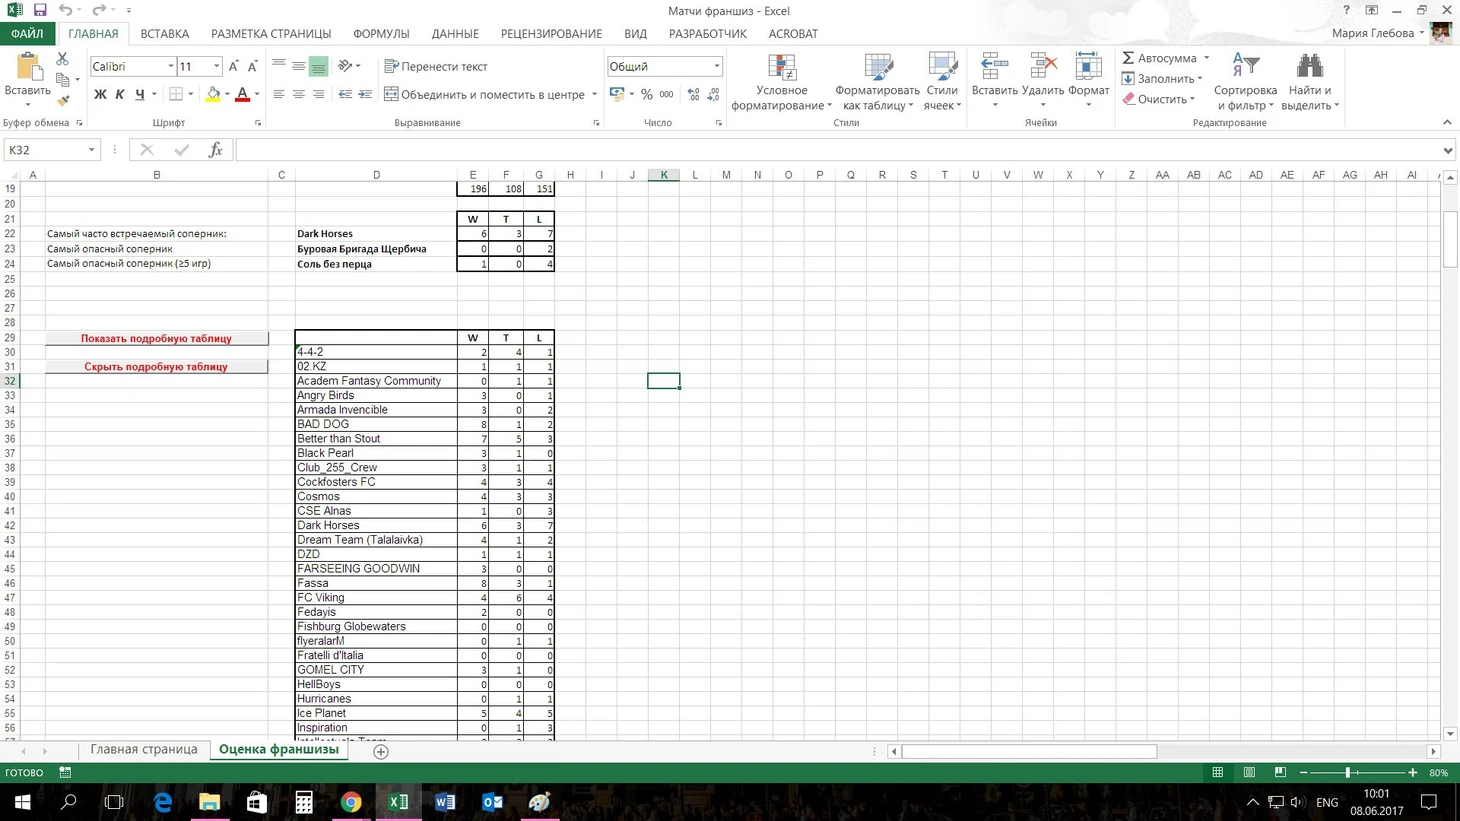Image resolution: width=1460 pixels, height=821 pixels.
Task: Select column K header
Action: pos(664,175)
